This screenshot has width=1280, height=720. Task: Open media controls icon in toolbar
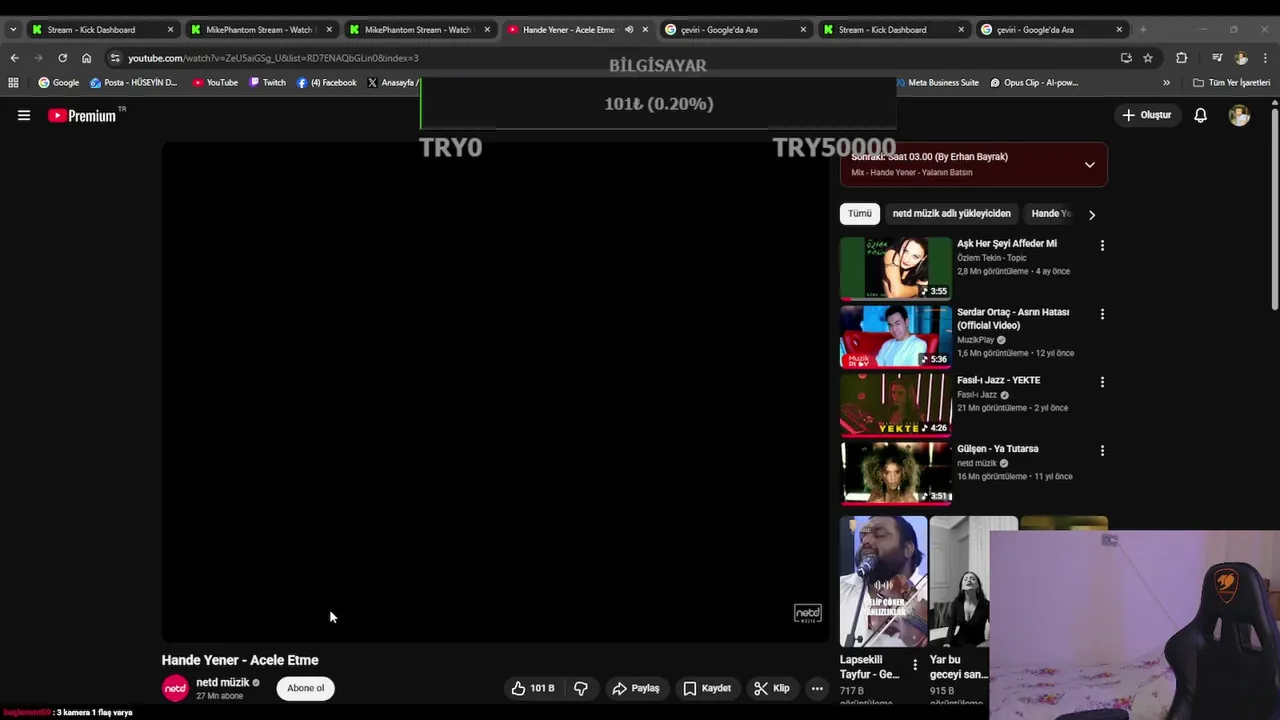tap(1217, 58)
